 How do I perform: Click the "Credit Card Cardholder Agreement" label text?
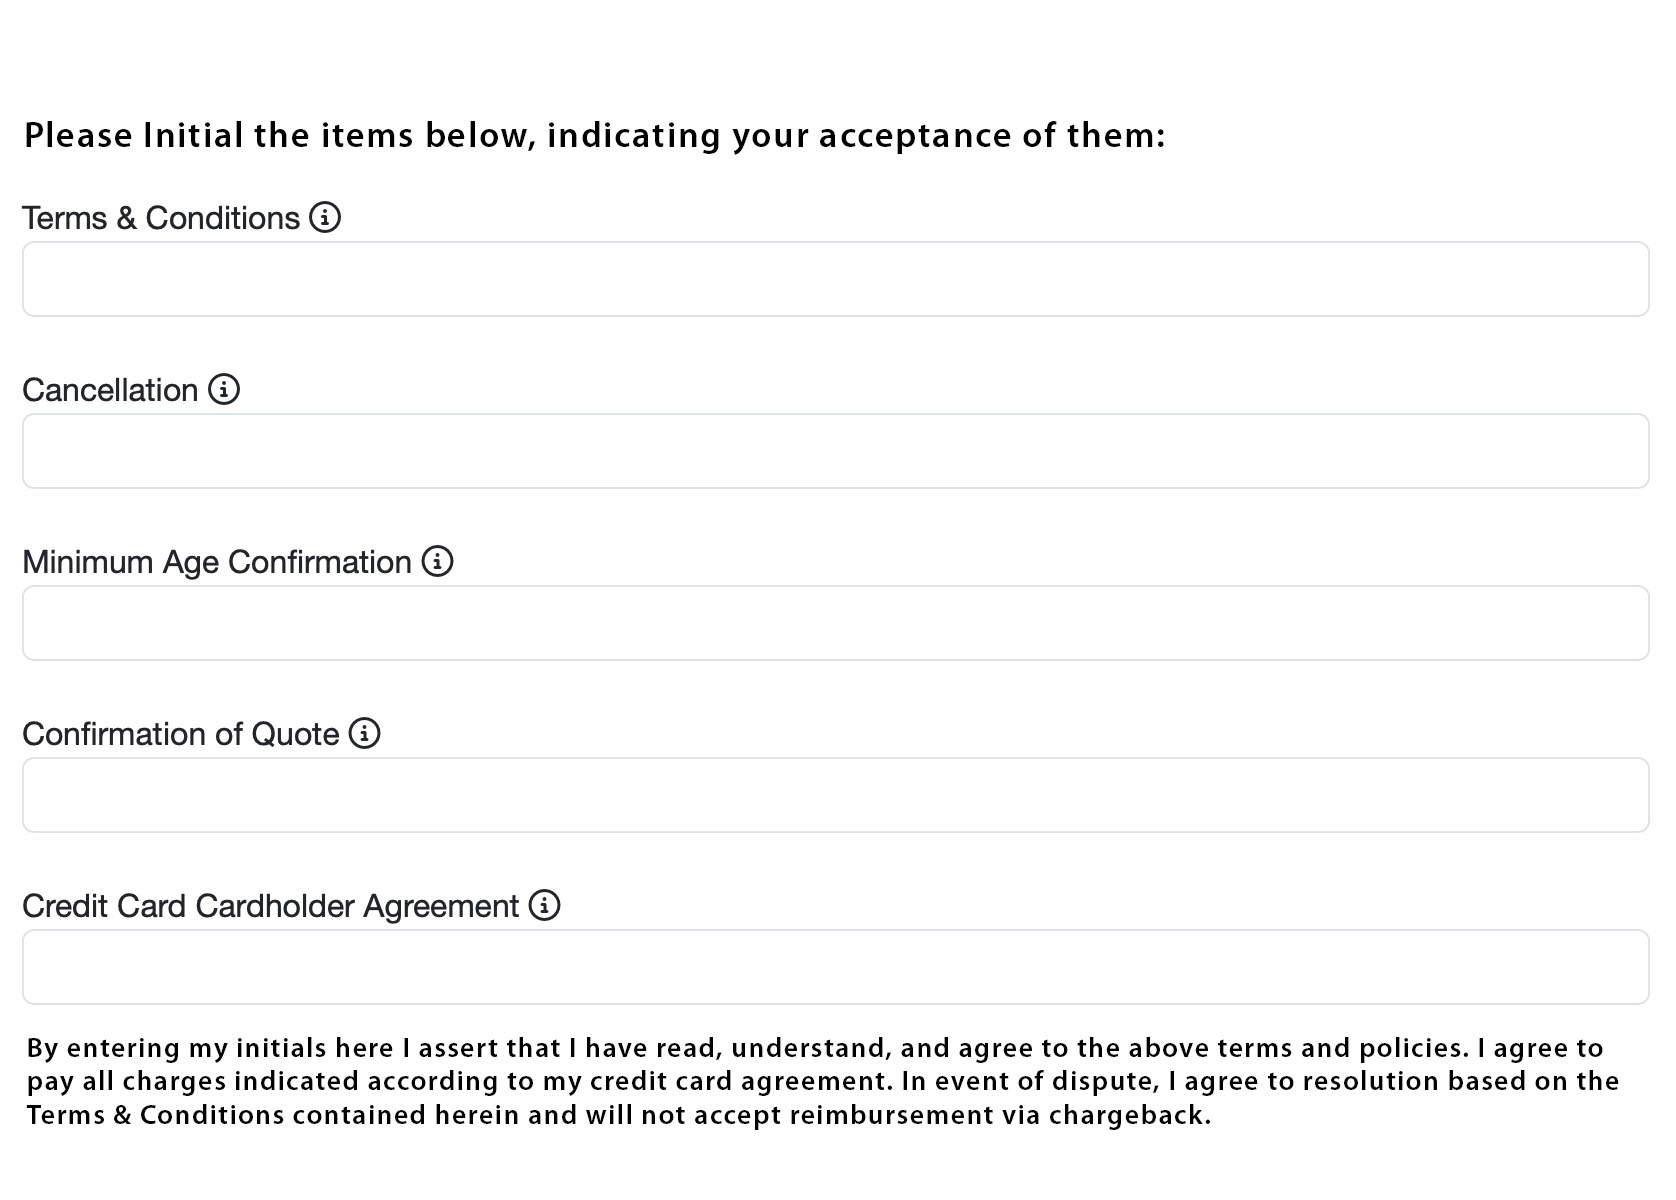[270, 906]
